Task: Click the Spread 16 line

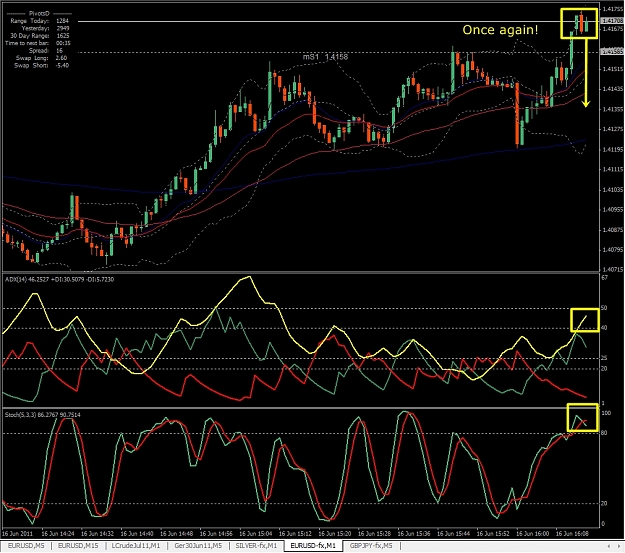Action: tap(46, 51)
